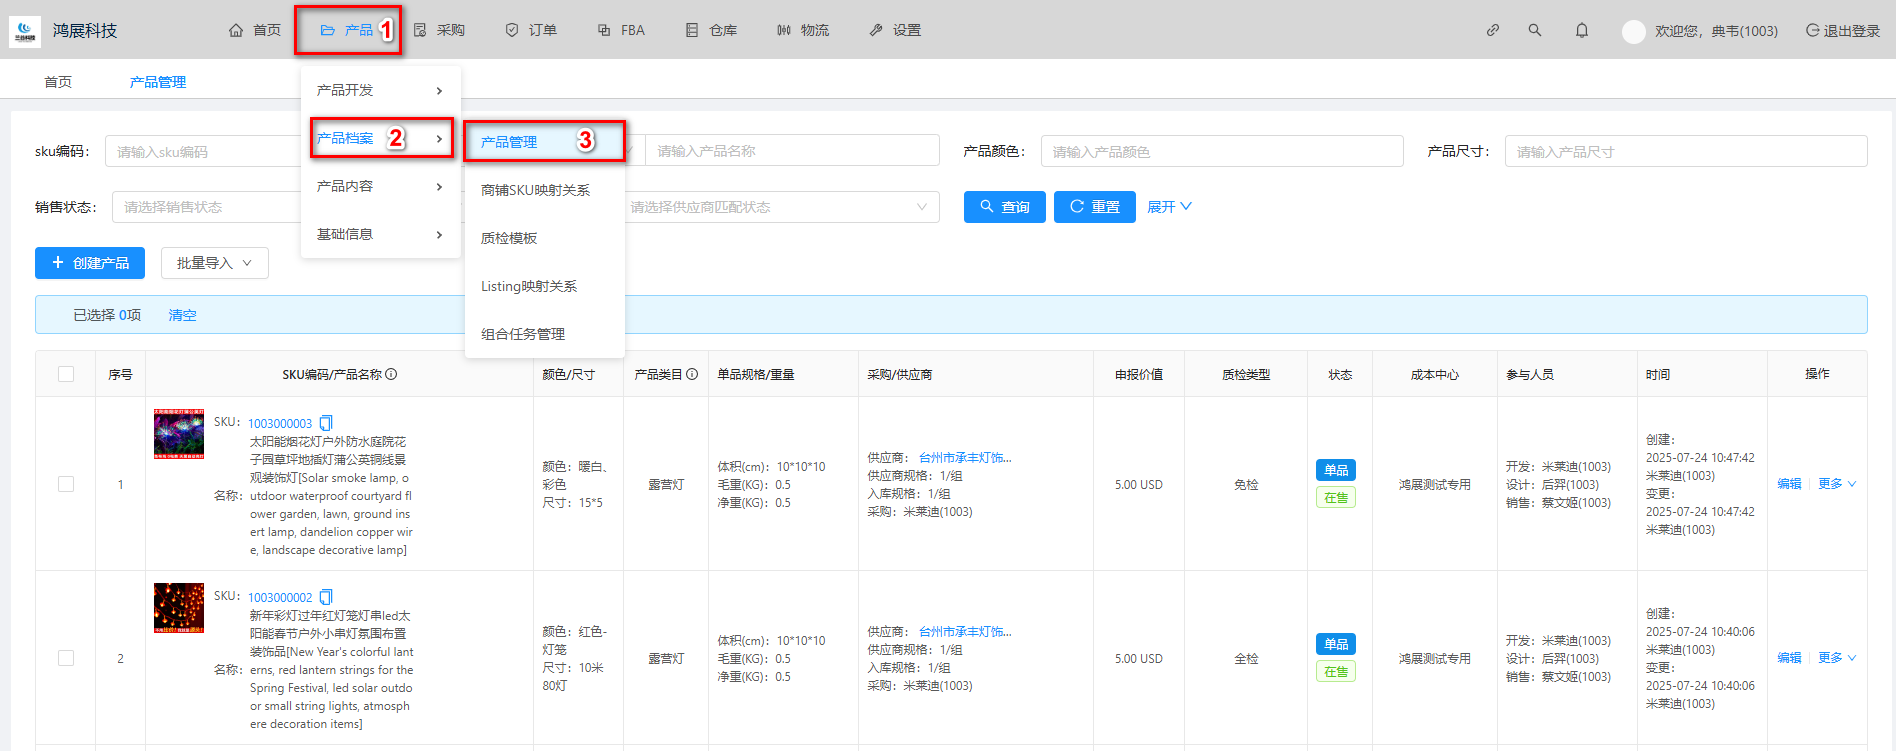Click info icon beside SKU编码/产品名称 header

coord(391,374)
